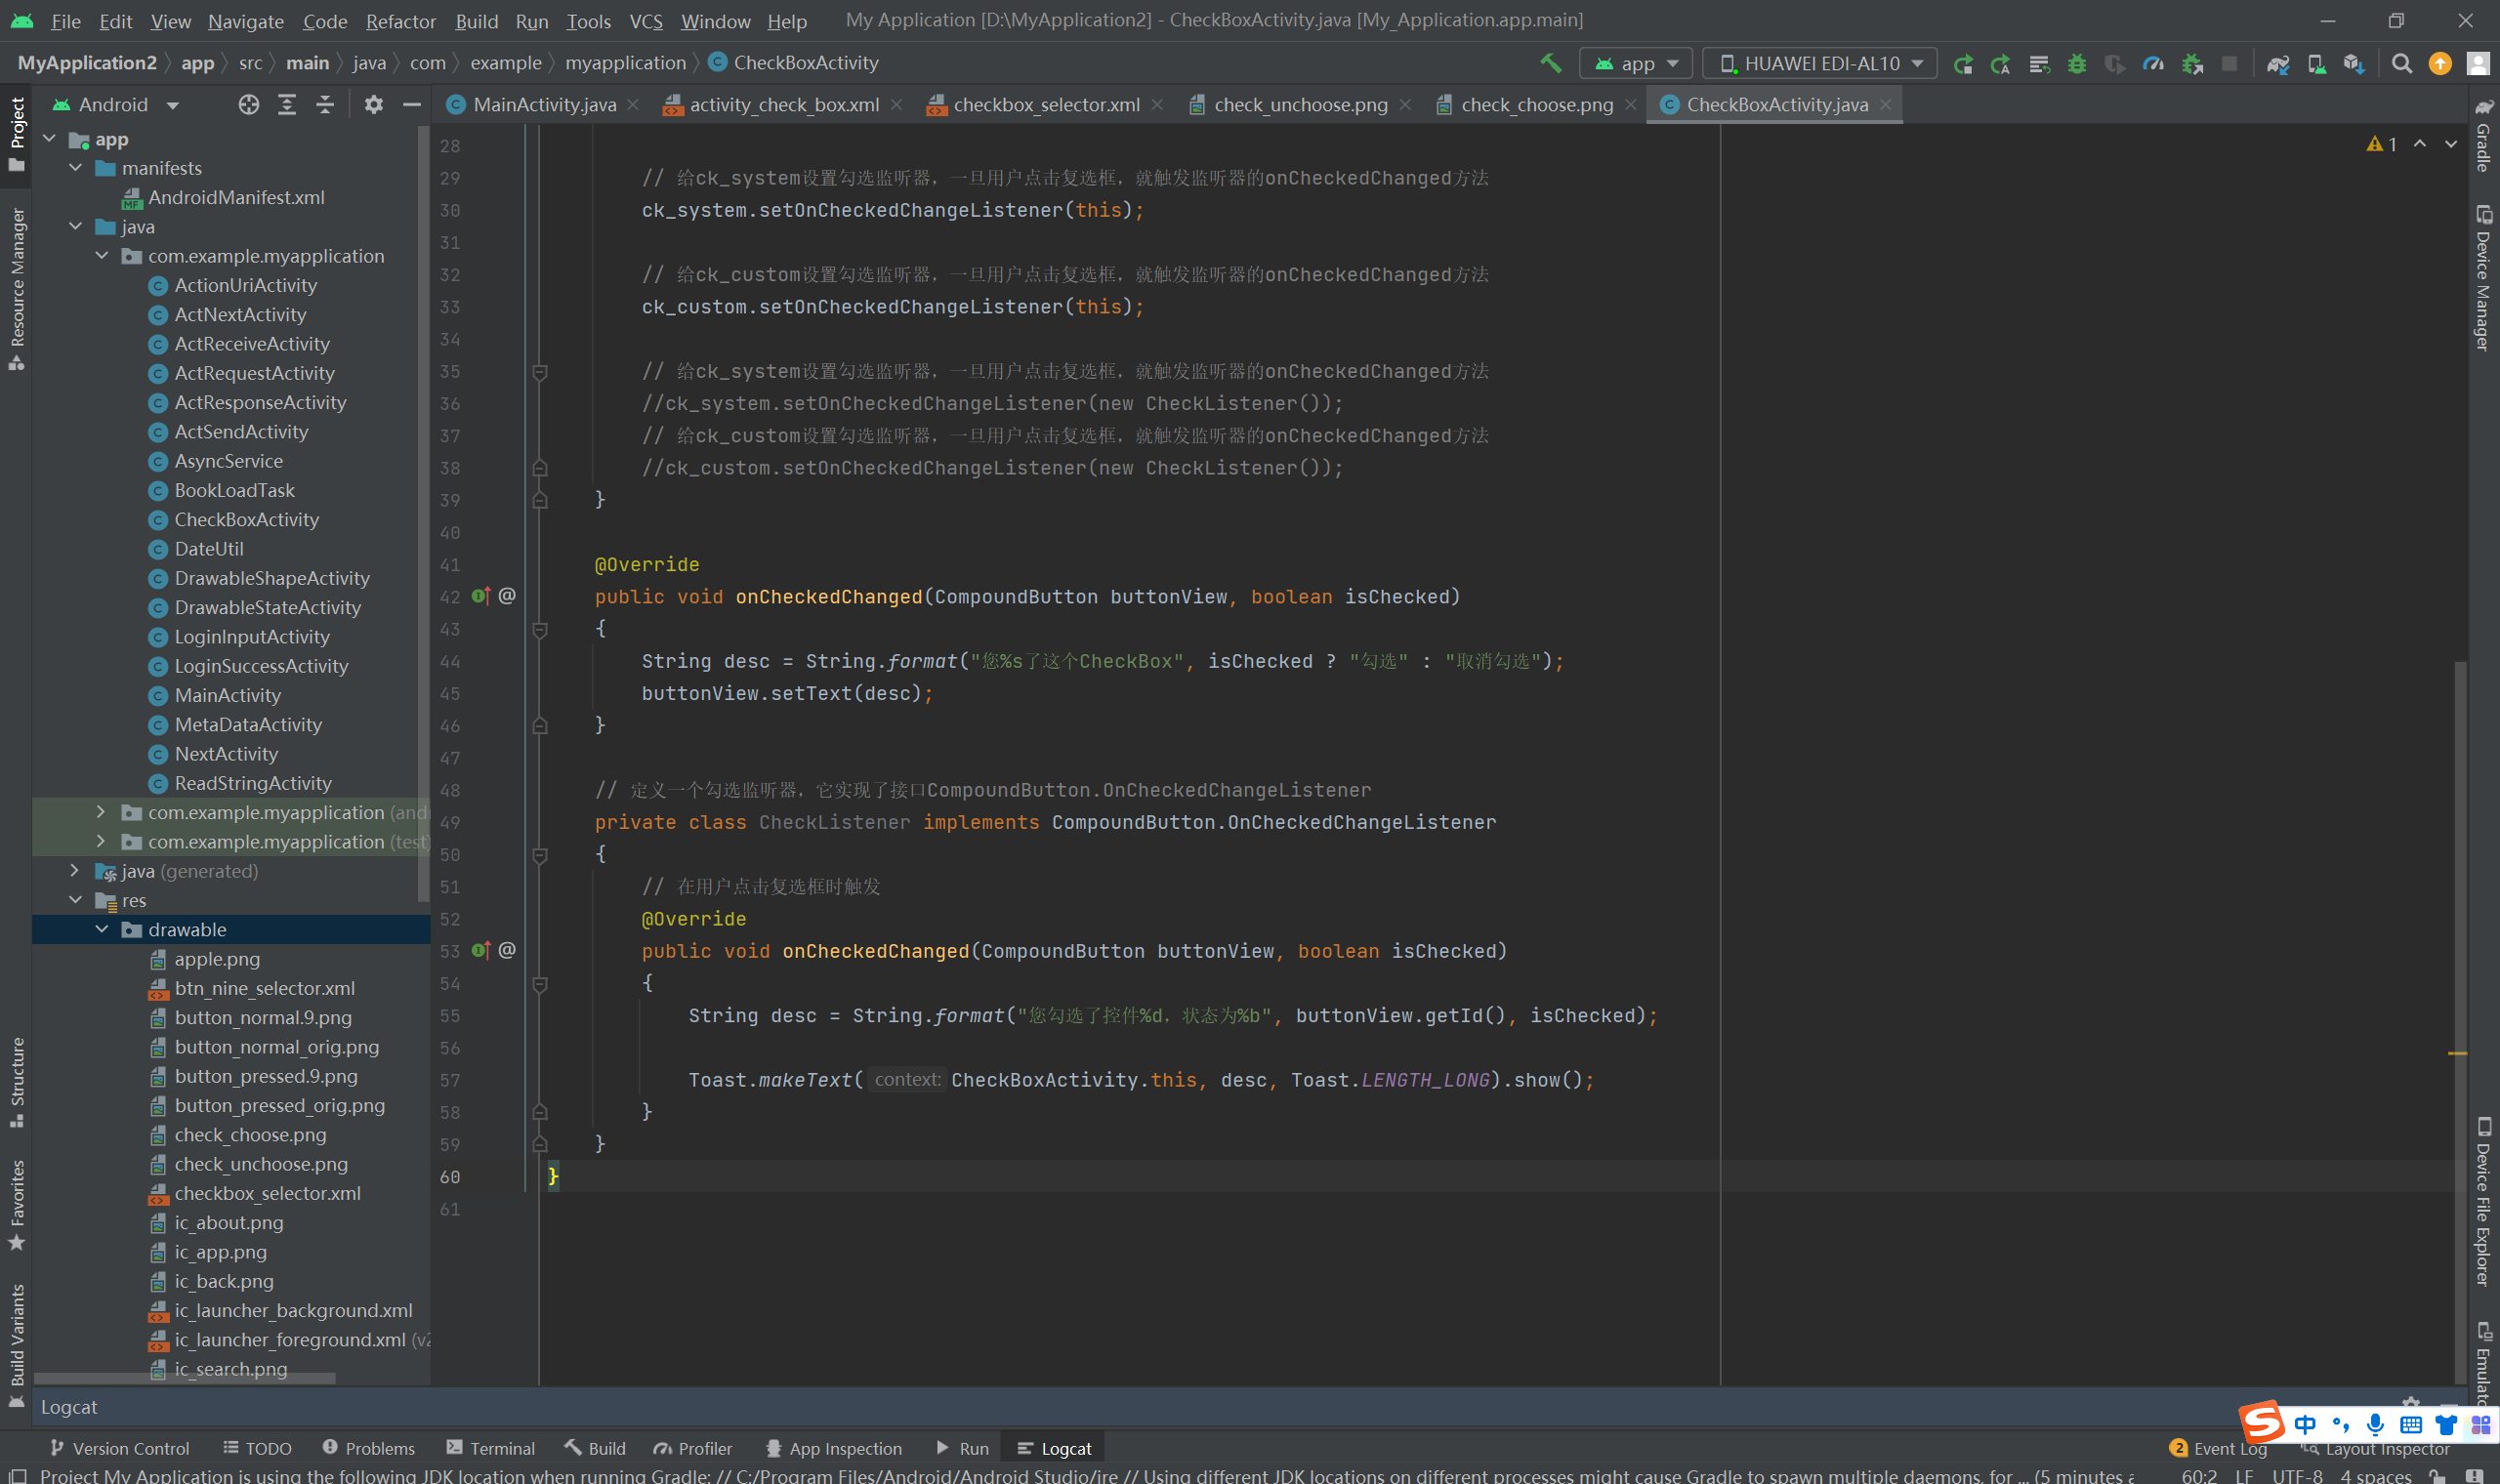The height and width of the screenshot is (1484, 2500).
Task: Open the Profile app gauge icon
Action: [x=2153, y=64]
